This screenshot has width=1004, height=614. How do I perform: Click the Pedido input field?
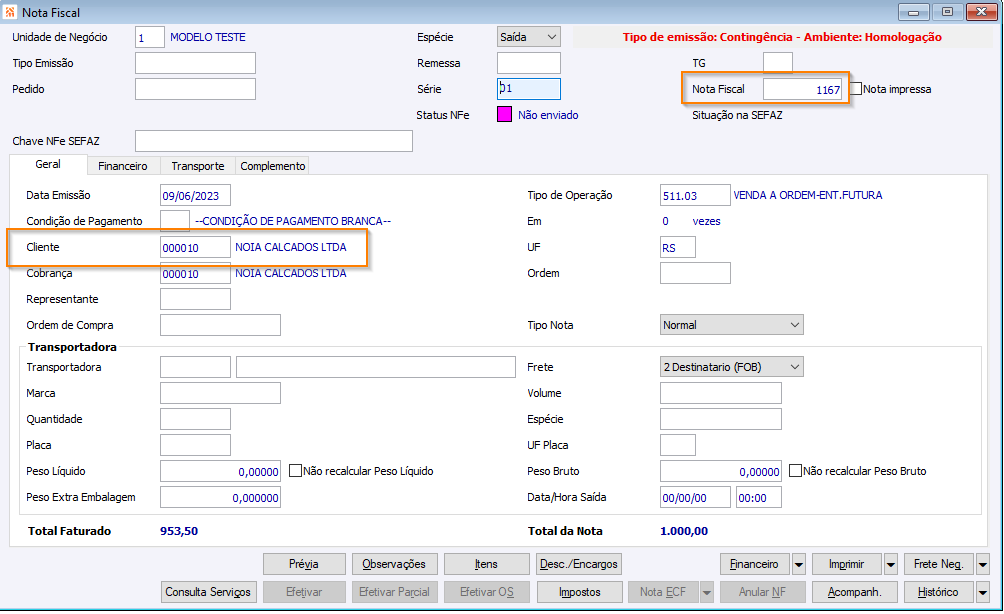coord(195,89)
